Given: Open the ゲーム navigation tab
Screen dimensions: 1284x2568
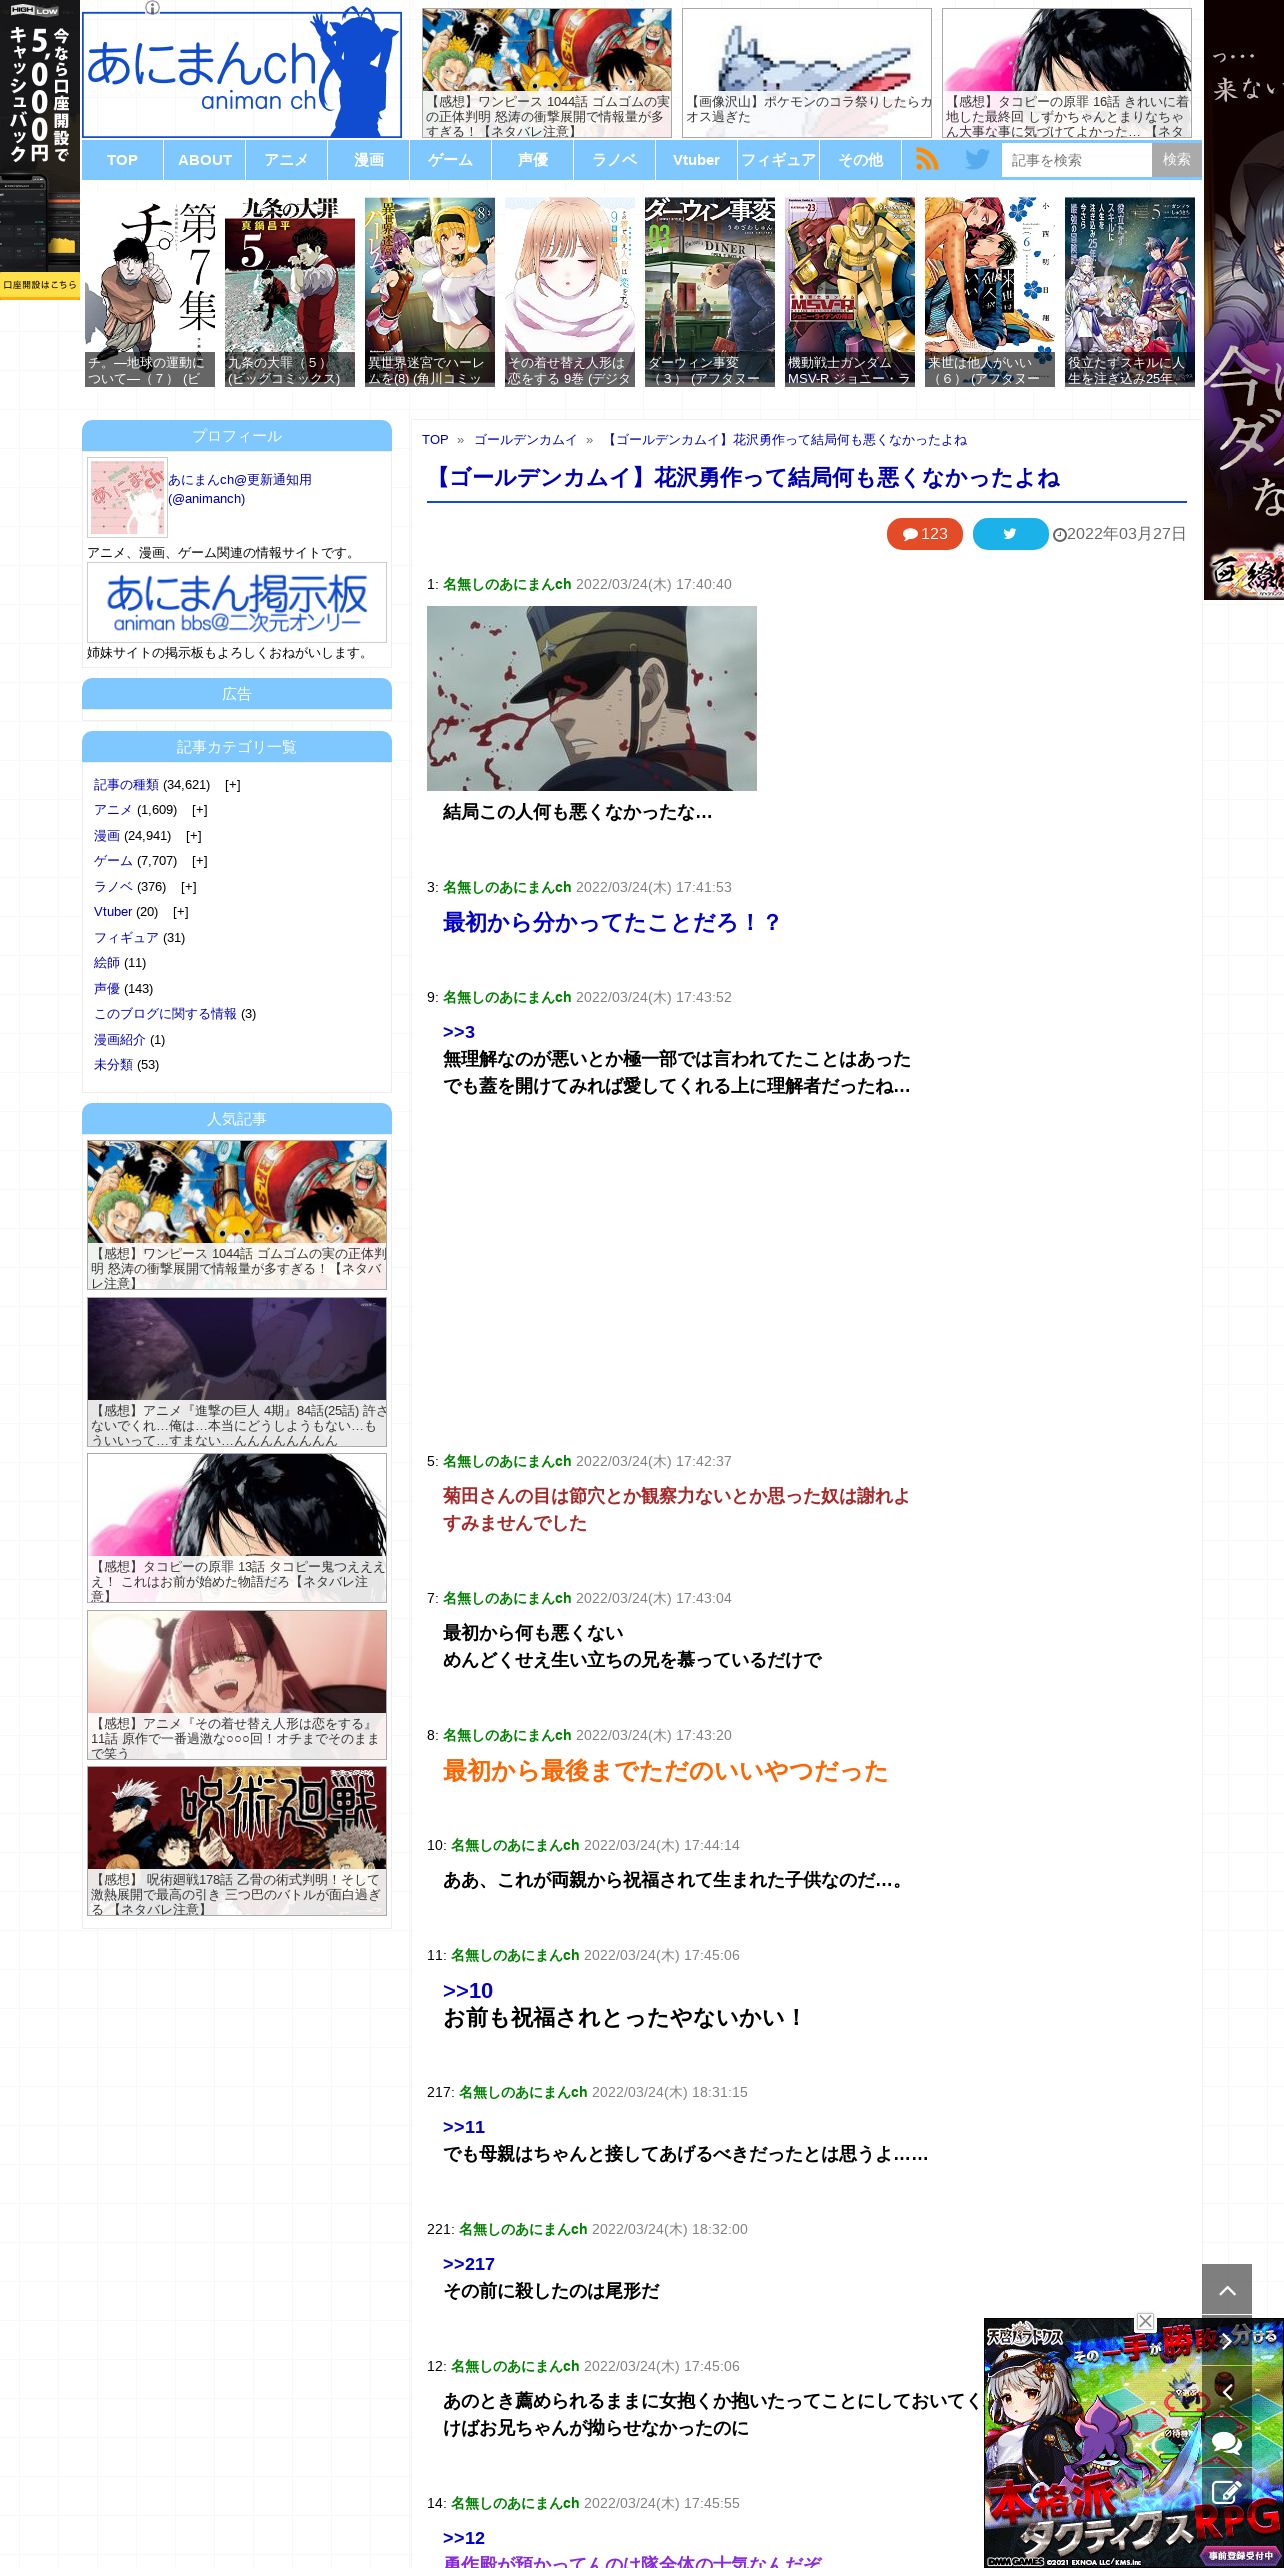Looking at the screenshot, I should [451, 160].
